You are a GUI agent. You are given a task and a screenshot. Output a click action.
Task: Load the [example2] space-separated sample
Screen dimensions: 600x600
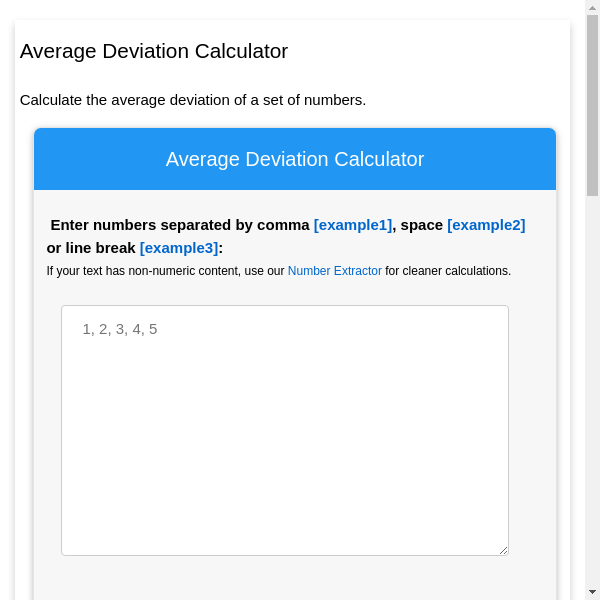click(486, 225)
